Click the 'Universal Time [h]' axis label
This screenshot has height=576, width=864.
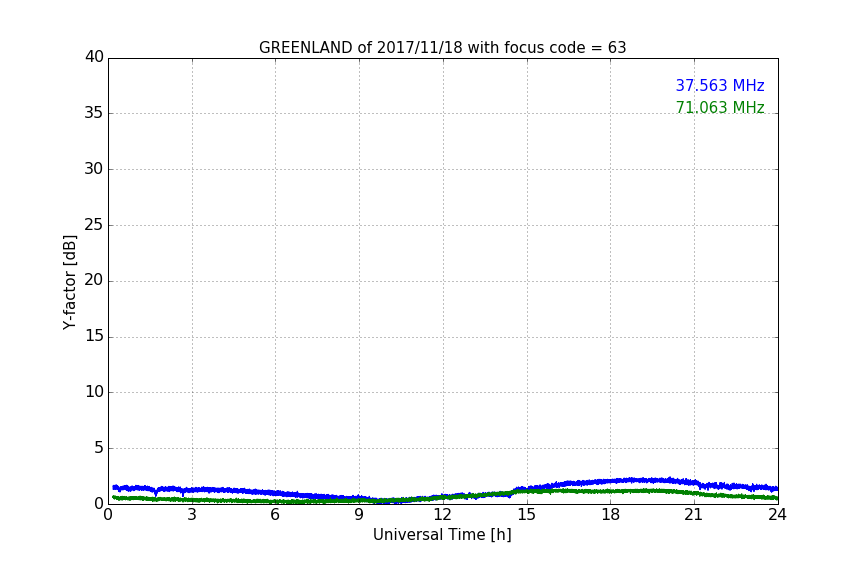442,535
